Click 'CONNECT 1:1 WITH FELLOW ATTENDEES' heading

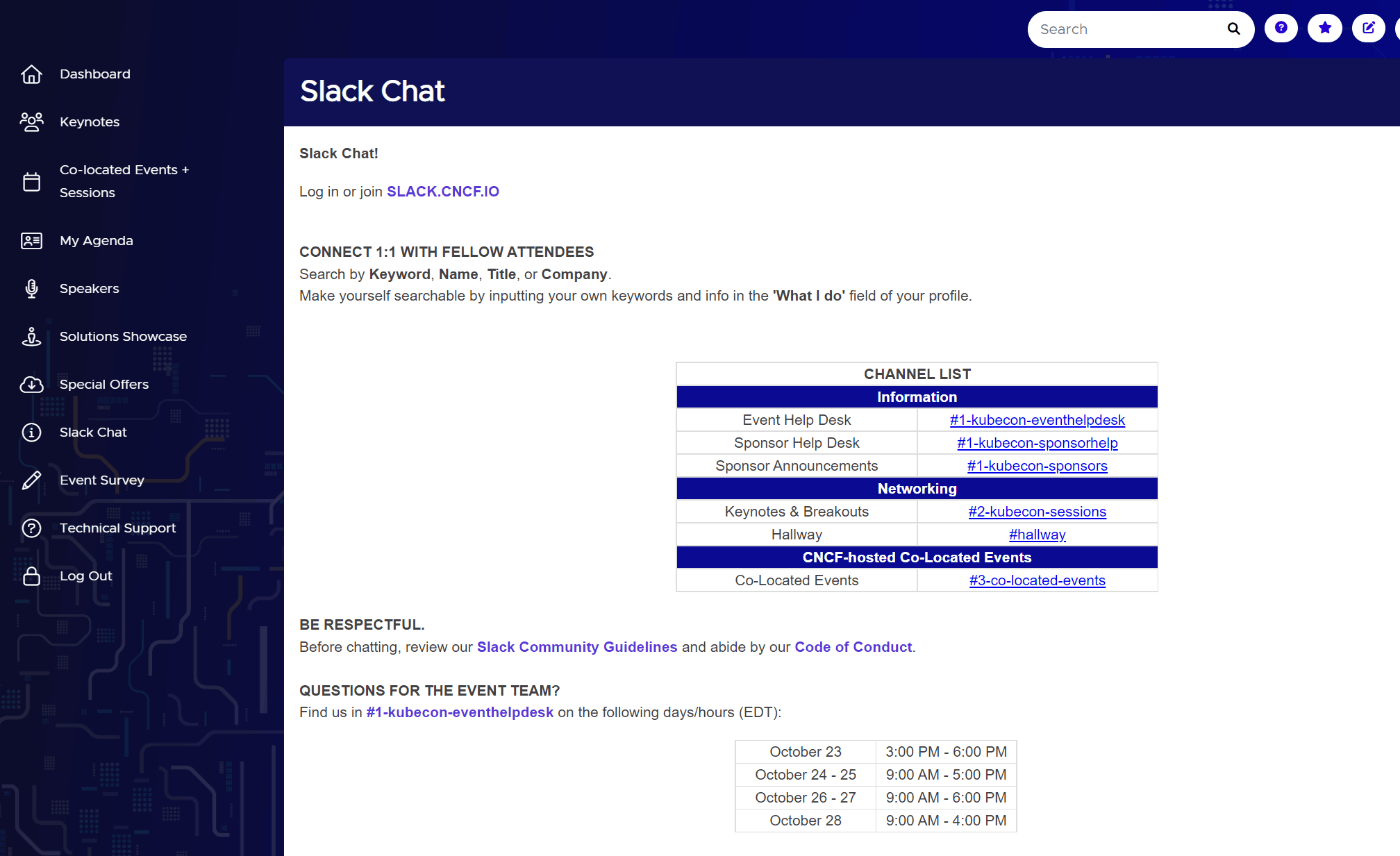point(447,252)
